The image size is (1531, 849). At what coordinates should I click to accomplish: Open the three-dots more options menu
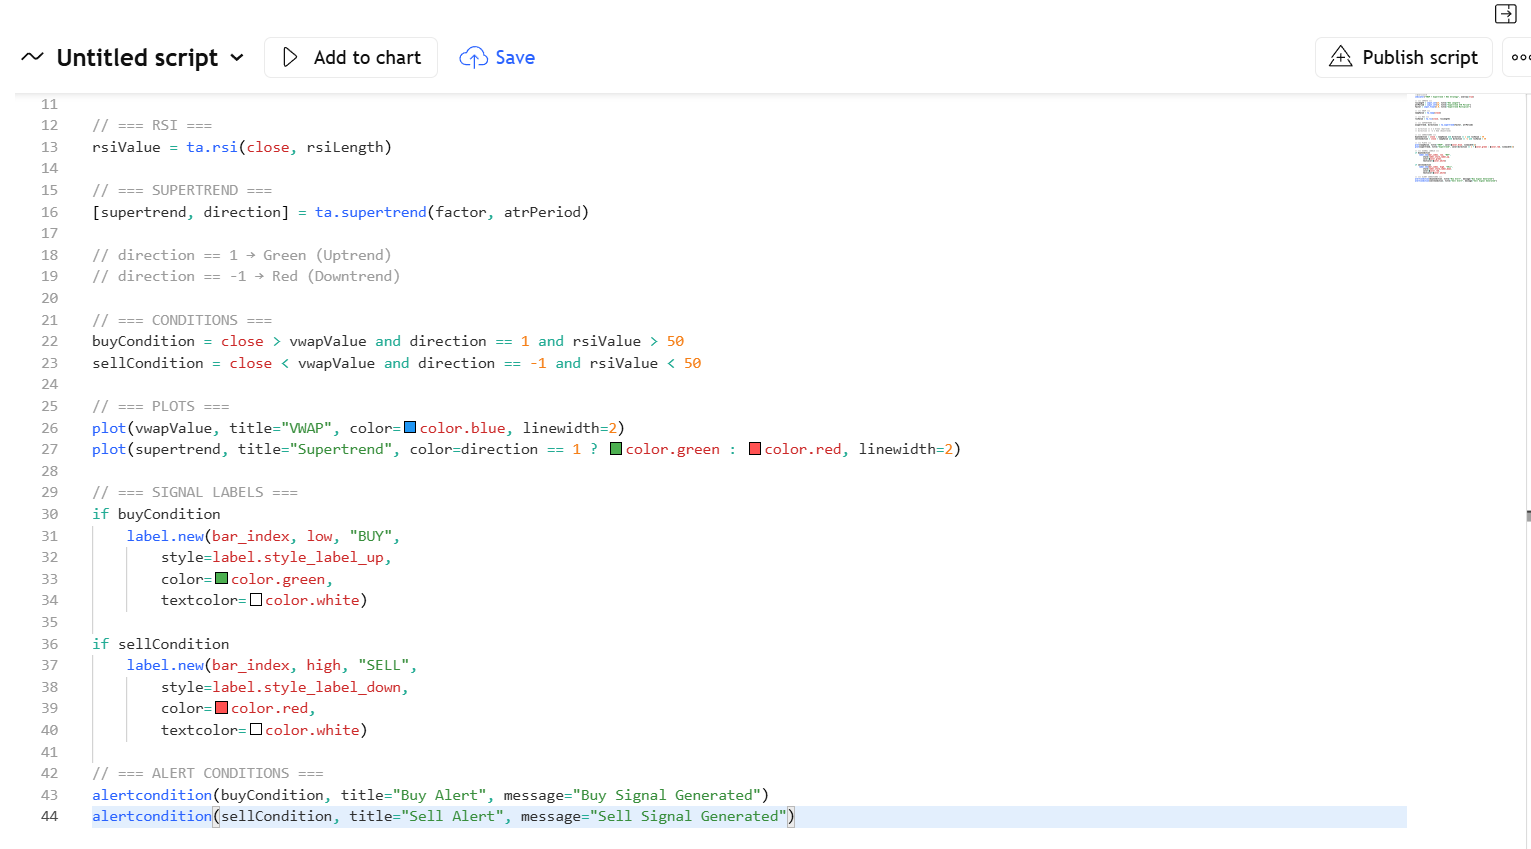(x=1520, y=58)
